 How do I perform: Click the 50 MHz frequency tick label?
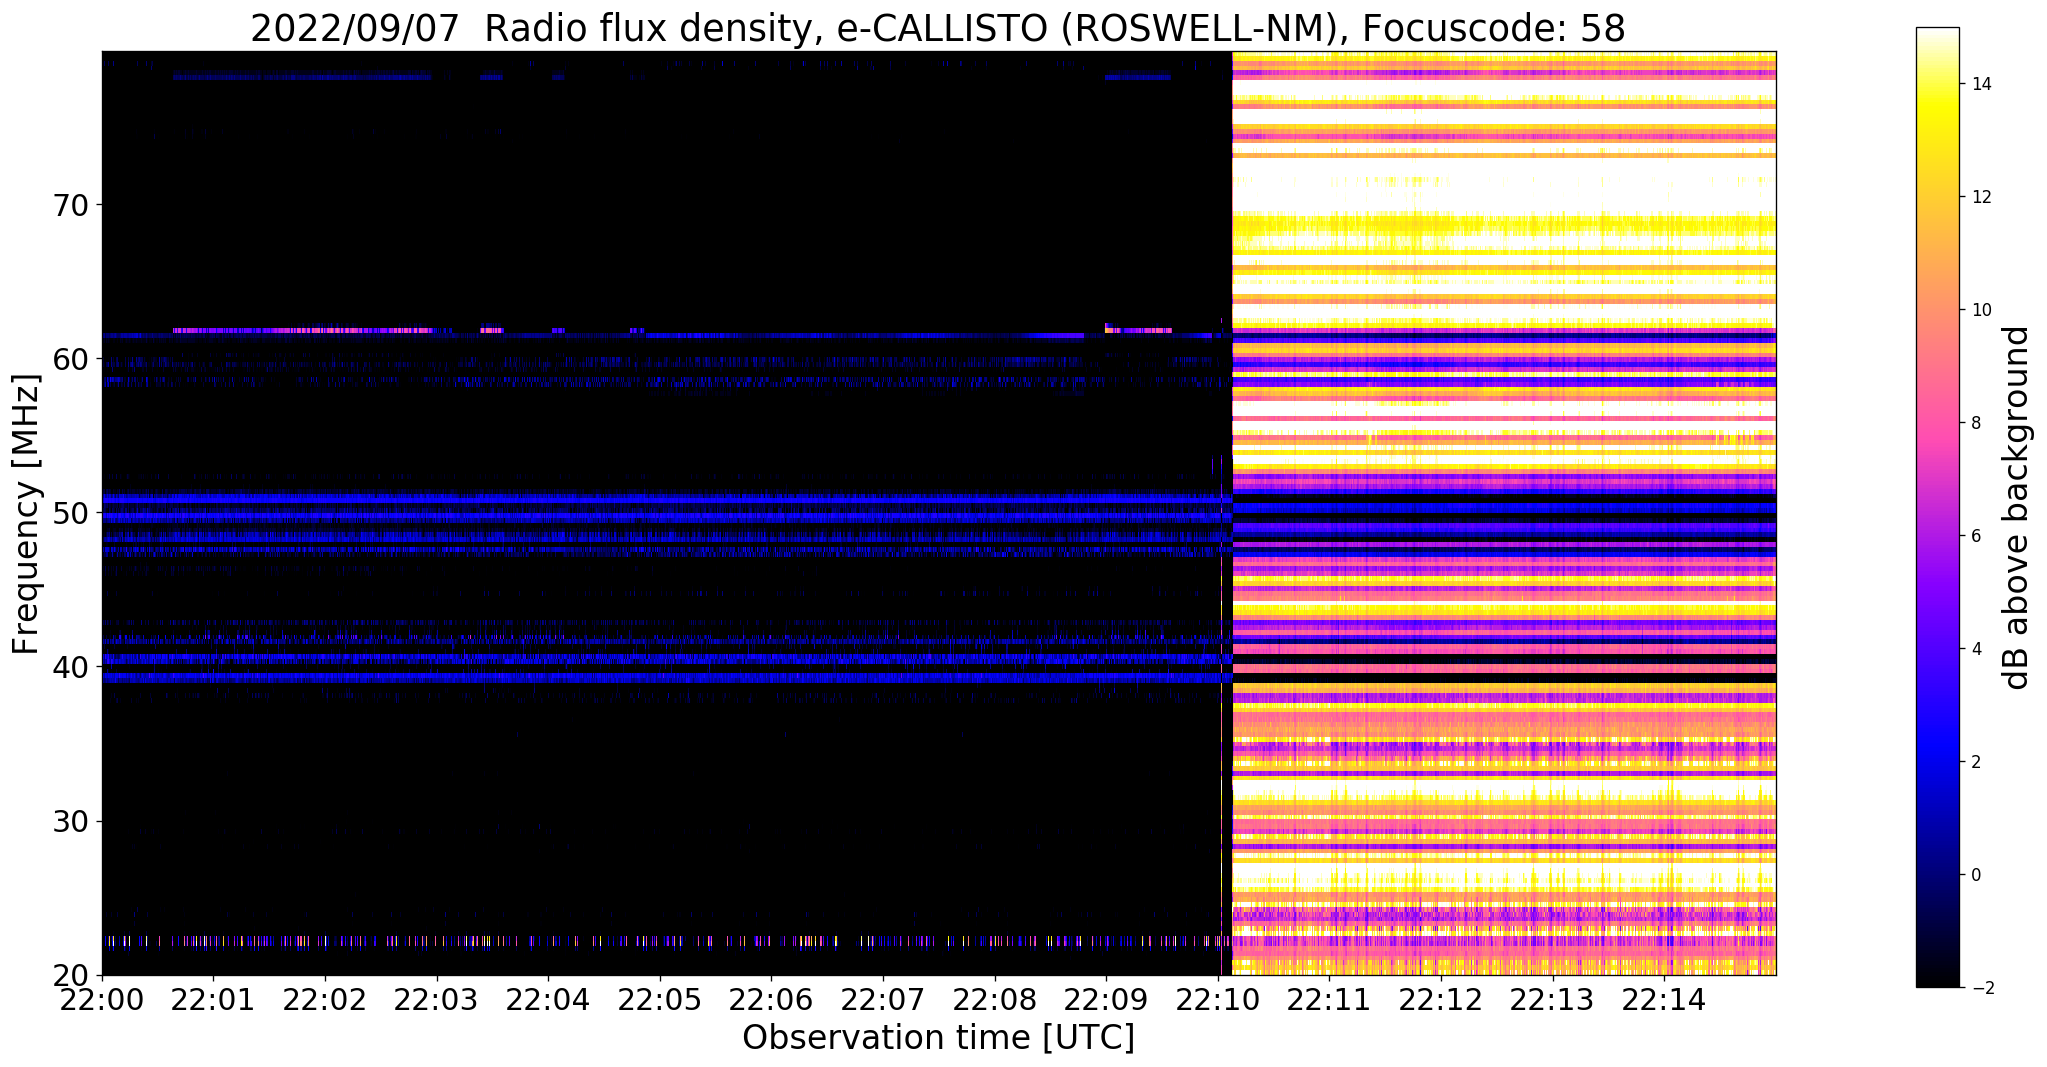click(x=70, y=513)
